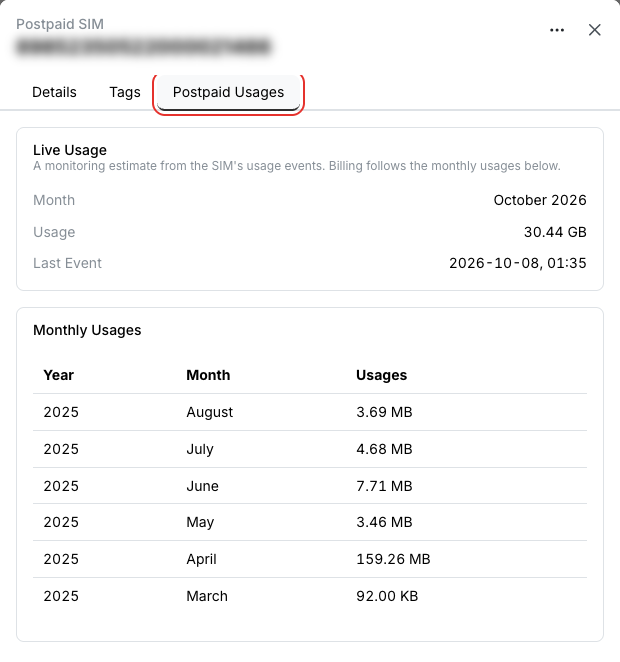620x662 pixels.
Task: Select the 3.46 MB usage cell
Action: point(384,522)
